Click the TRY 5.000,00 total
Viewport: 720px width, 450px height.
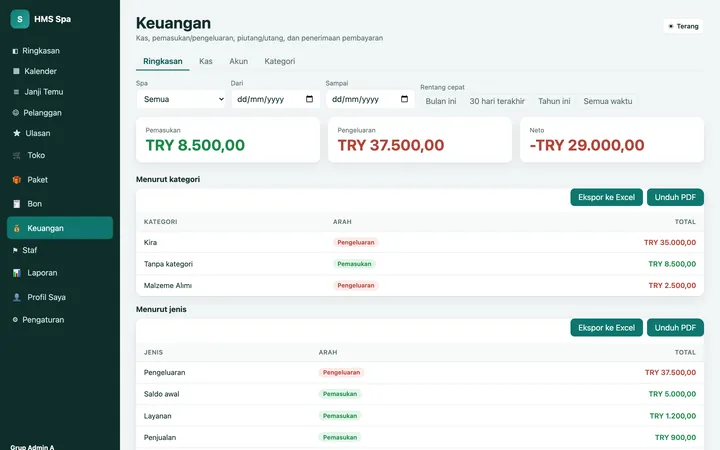click(672, 394)
